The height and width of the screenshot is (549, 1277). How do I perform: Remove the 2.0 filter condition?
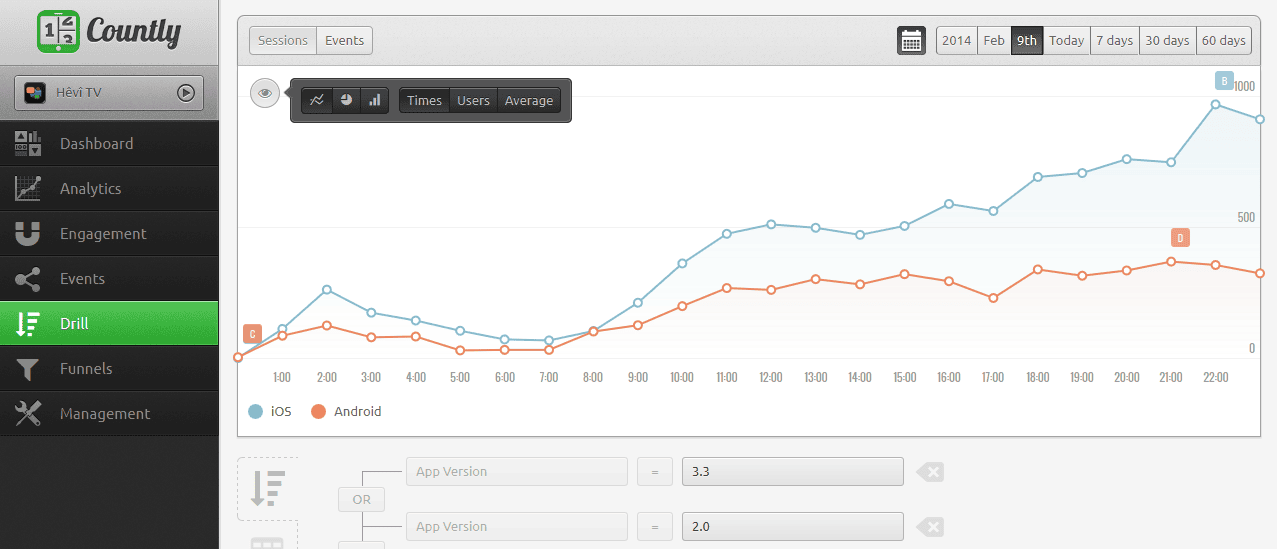pos(930,526)
